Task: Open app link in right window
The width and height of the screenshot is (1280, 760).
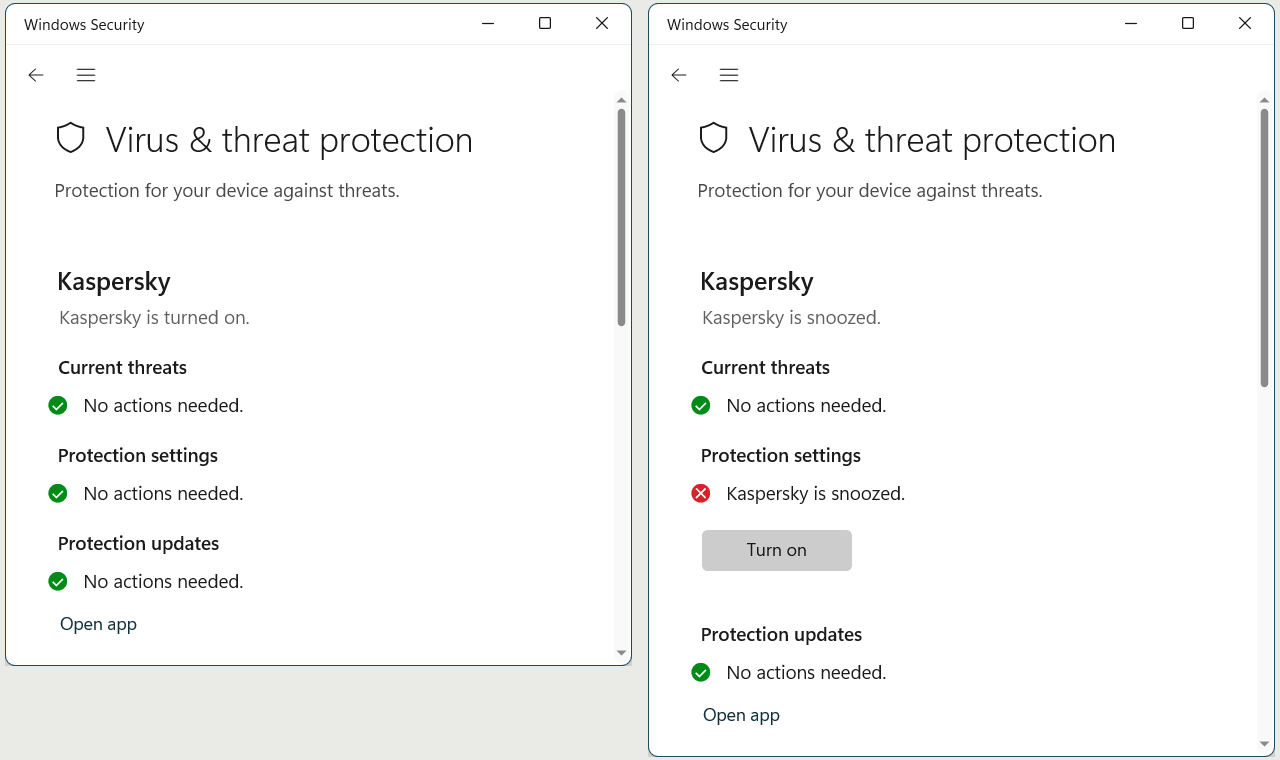Action: 741,715
